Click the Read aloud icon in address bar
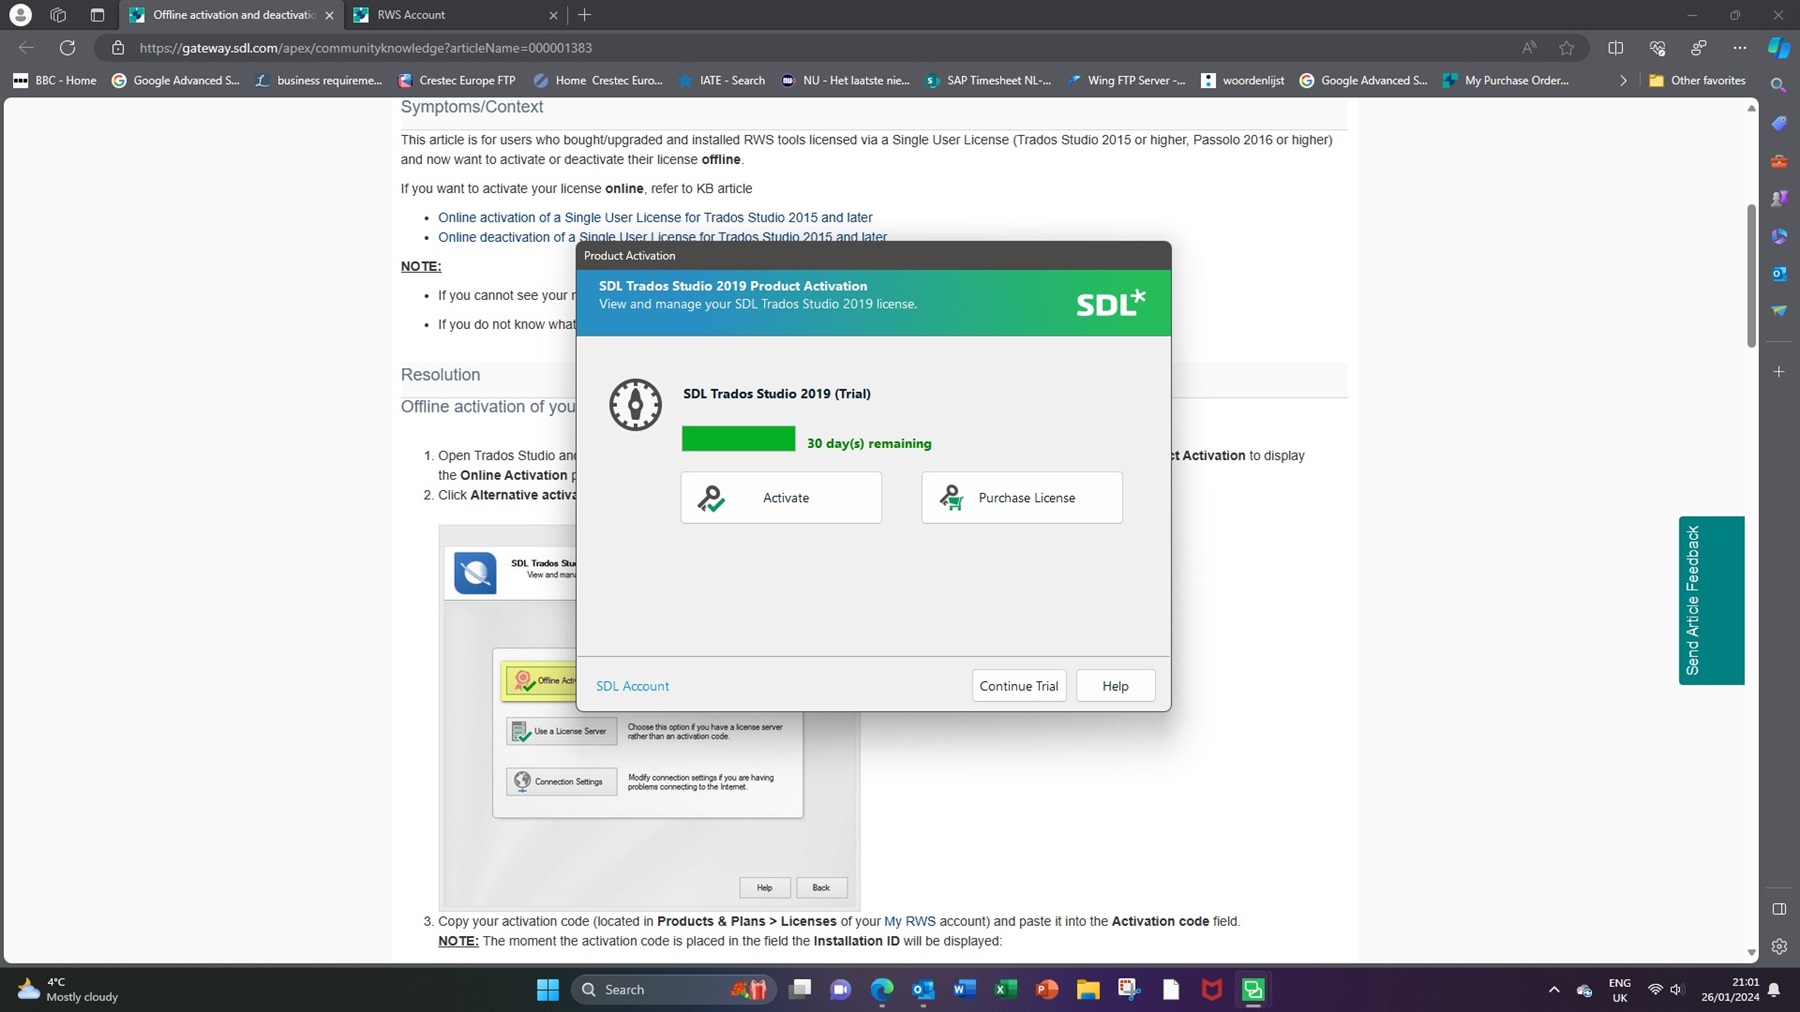The image size is (1800, 1012). pos(1529,48)
